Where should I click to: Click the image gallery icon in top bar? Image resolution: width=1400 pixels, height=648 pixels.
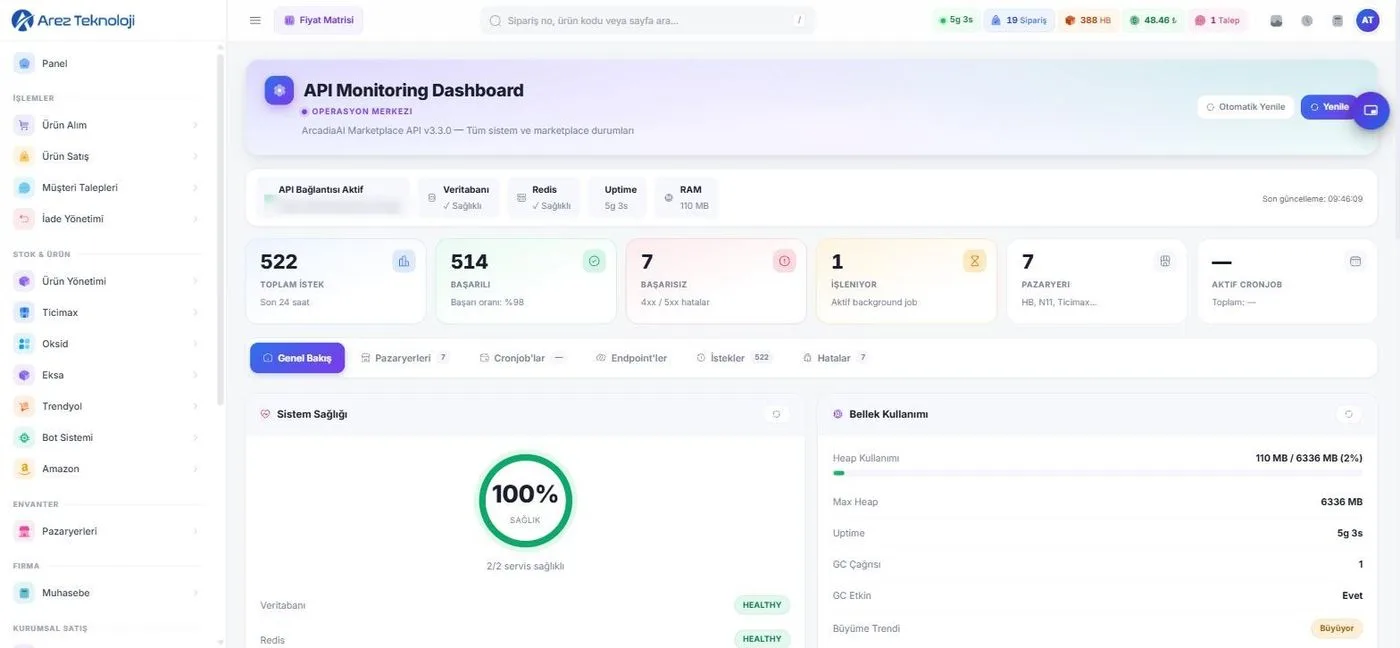(x=1276, y=20)
